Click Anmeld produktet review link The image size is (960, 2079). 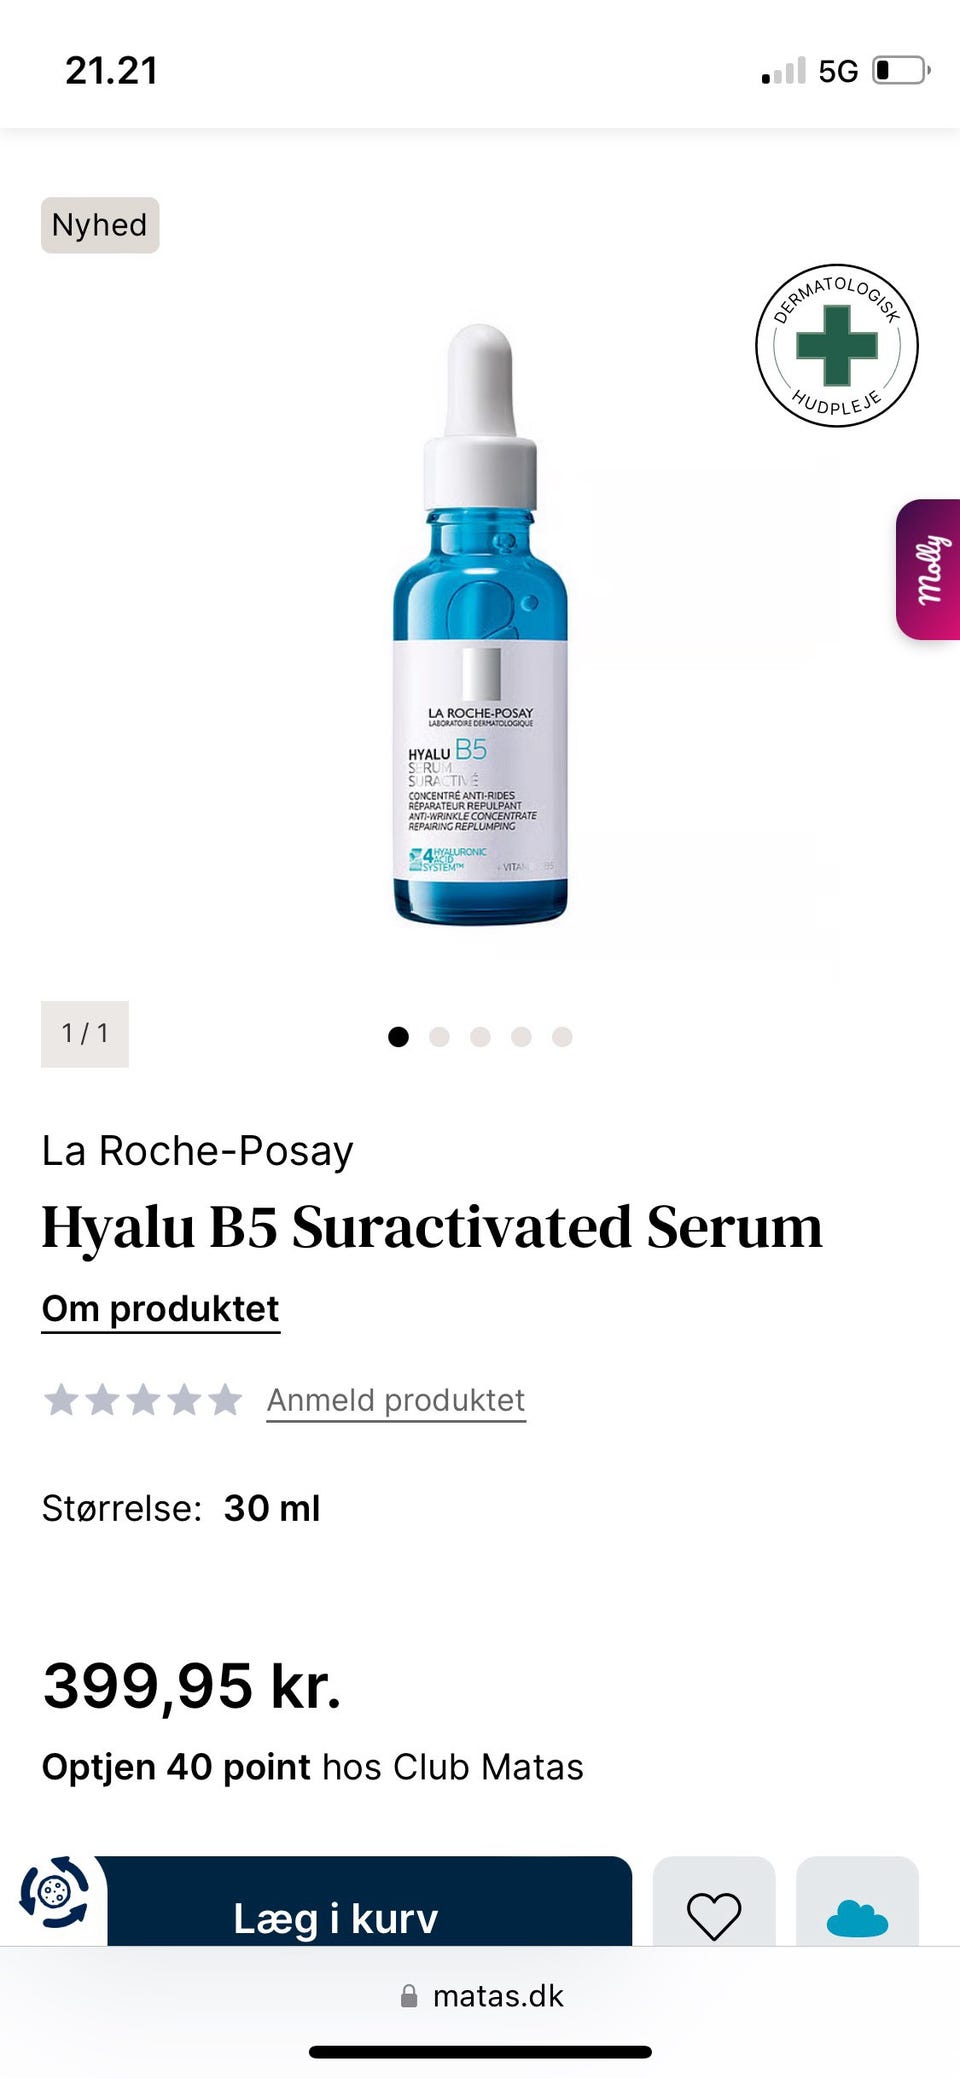point(396,1400)
